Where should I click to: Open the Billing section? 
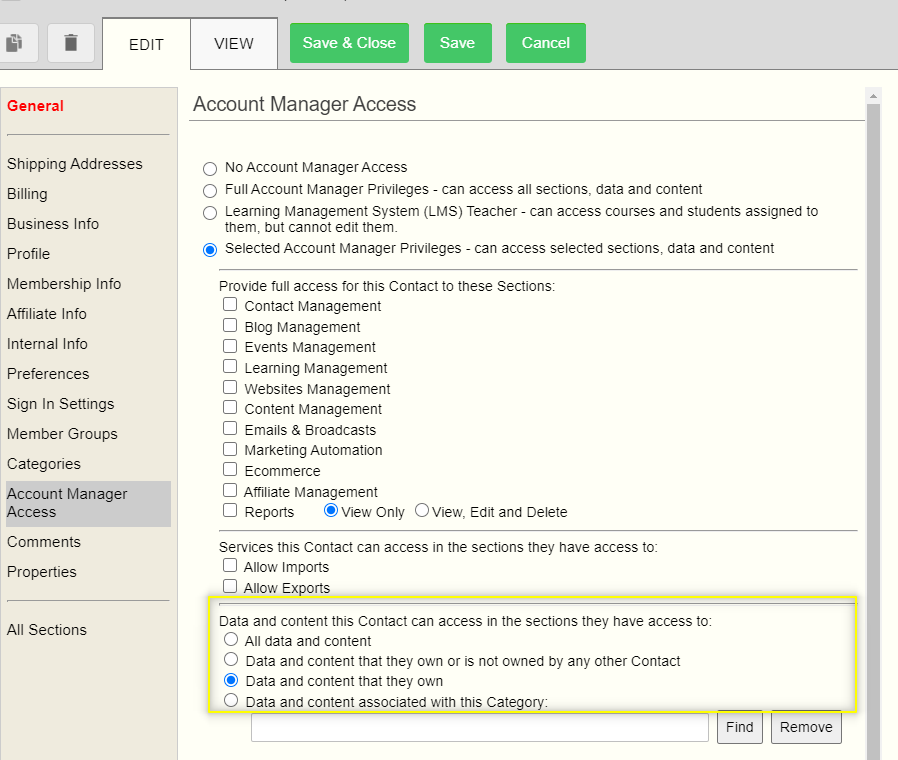click(27, 194)
